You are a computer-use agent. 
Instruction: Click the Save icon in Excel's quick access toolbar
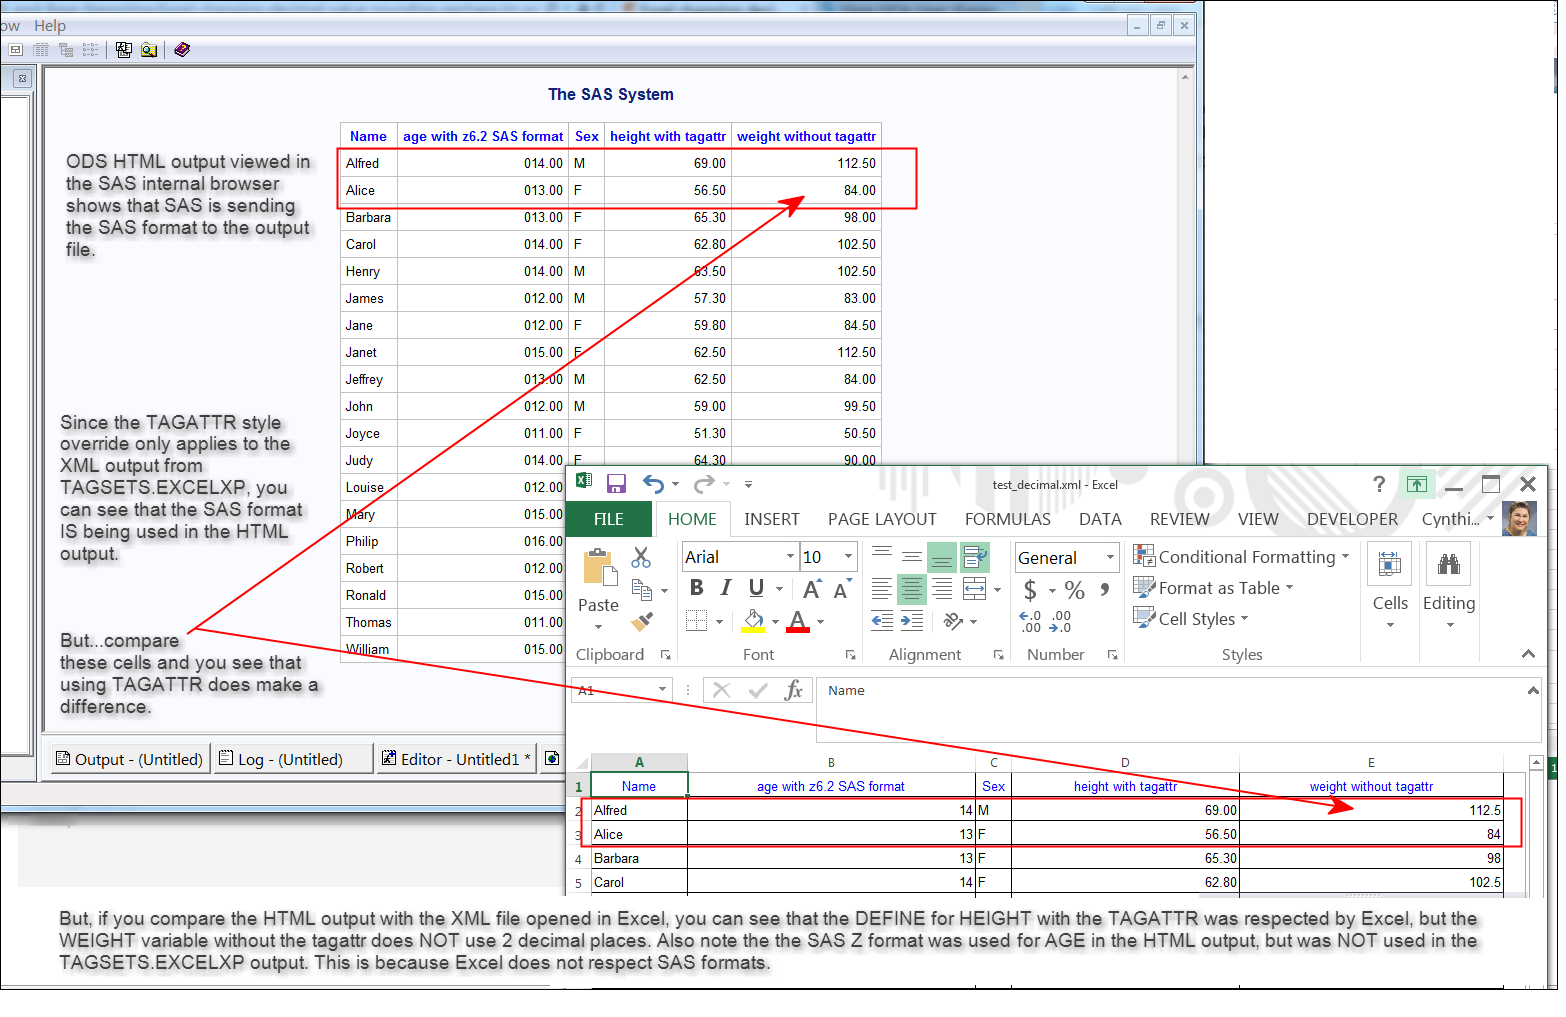(x=616, y=484)
